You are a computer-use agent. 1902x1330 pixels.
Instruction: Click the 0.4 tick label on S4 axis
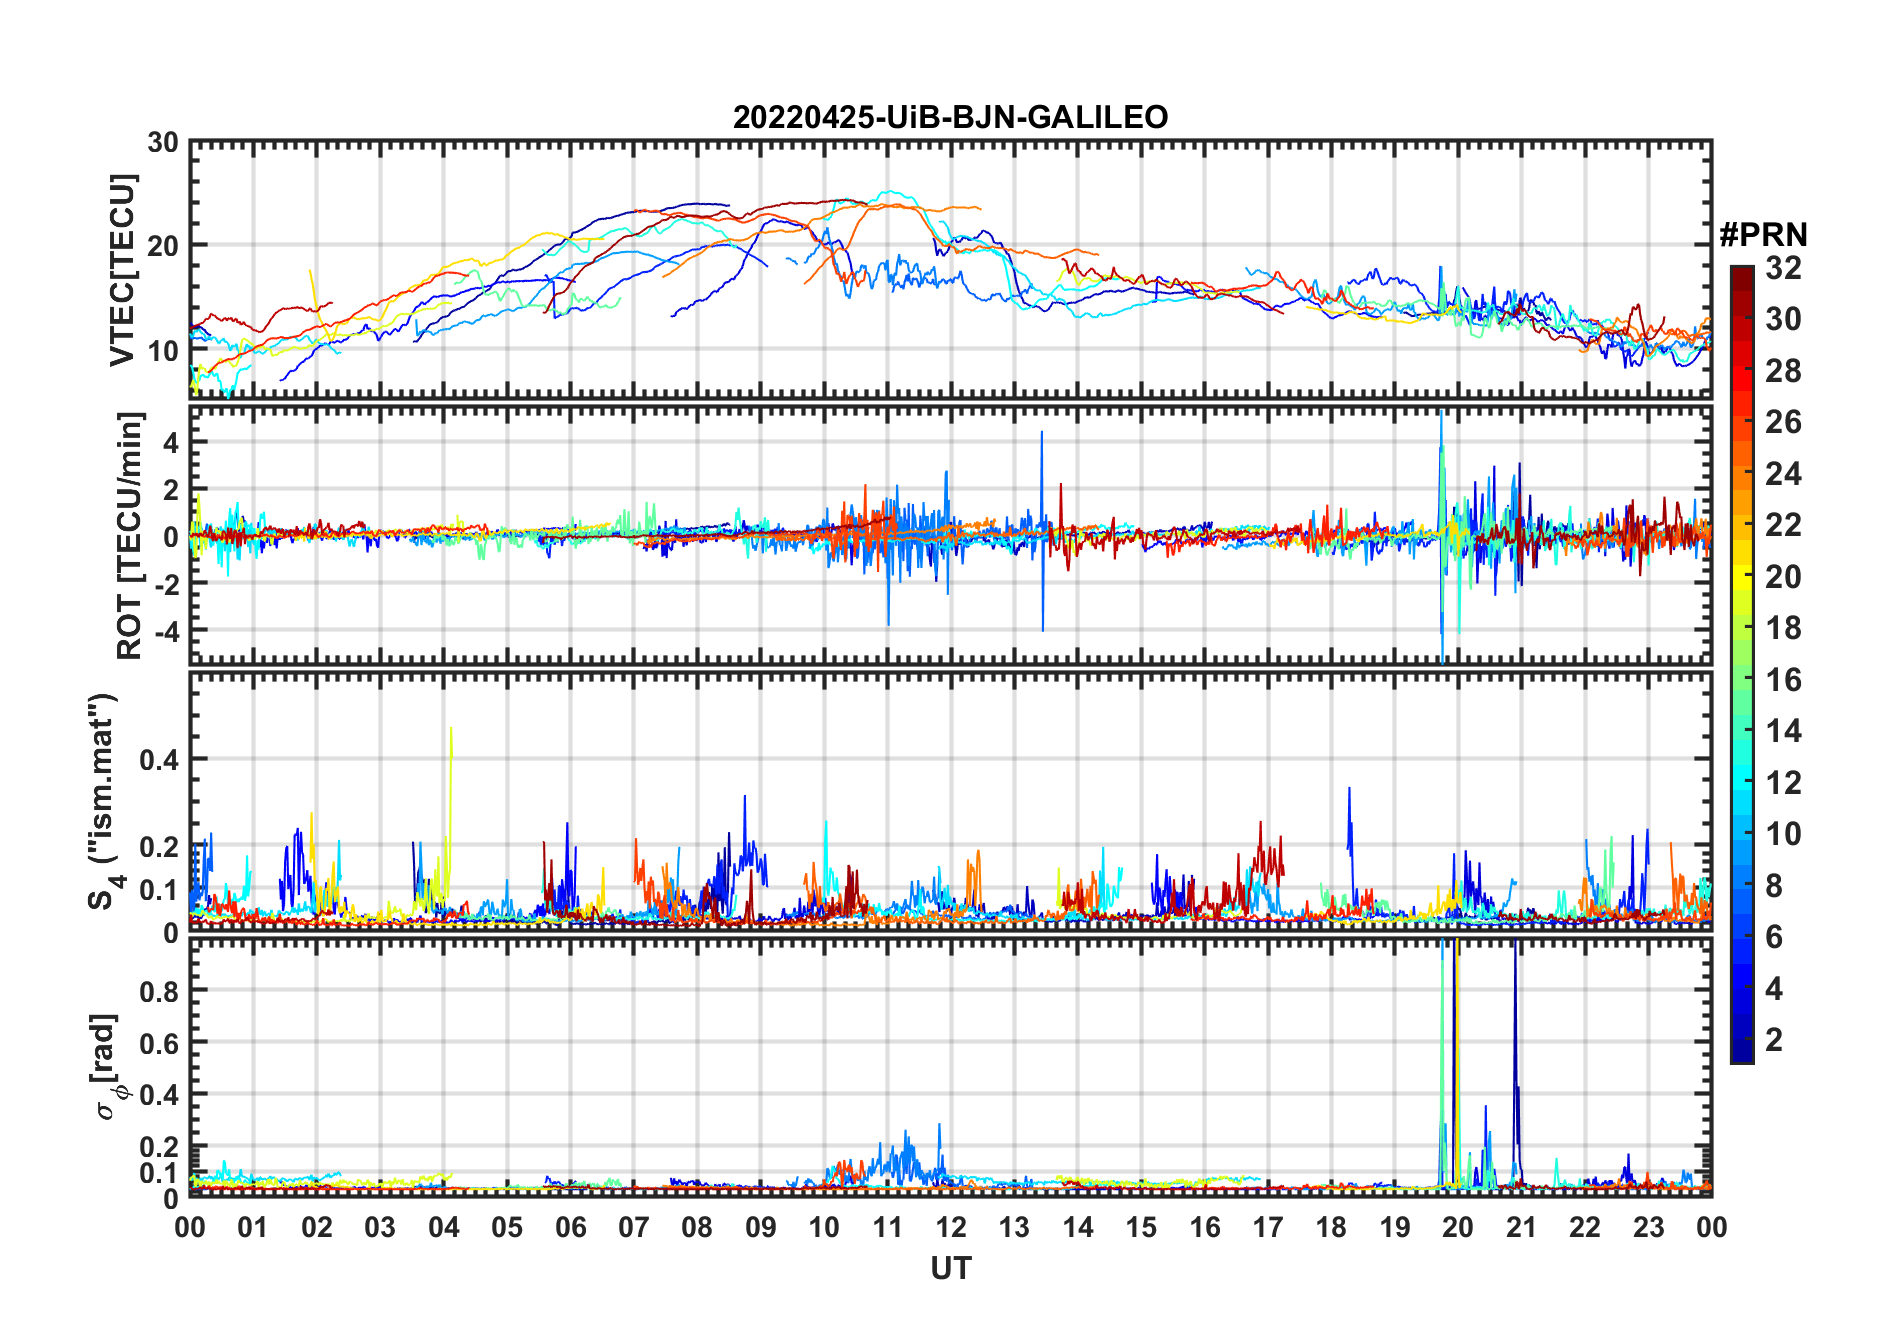(x=158, y=760)
